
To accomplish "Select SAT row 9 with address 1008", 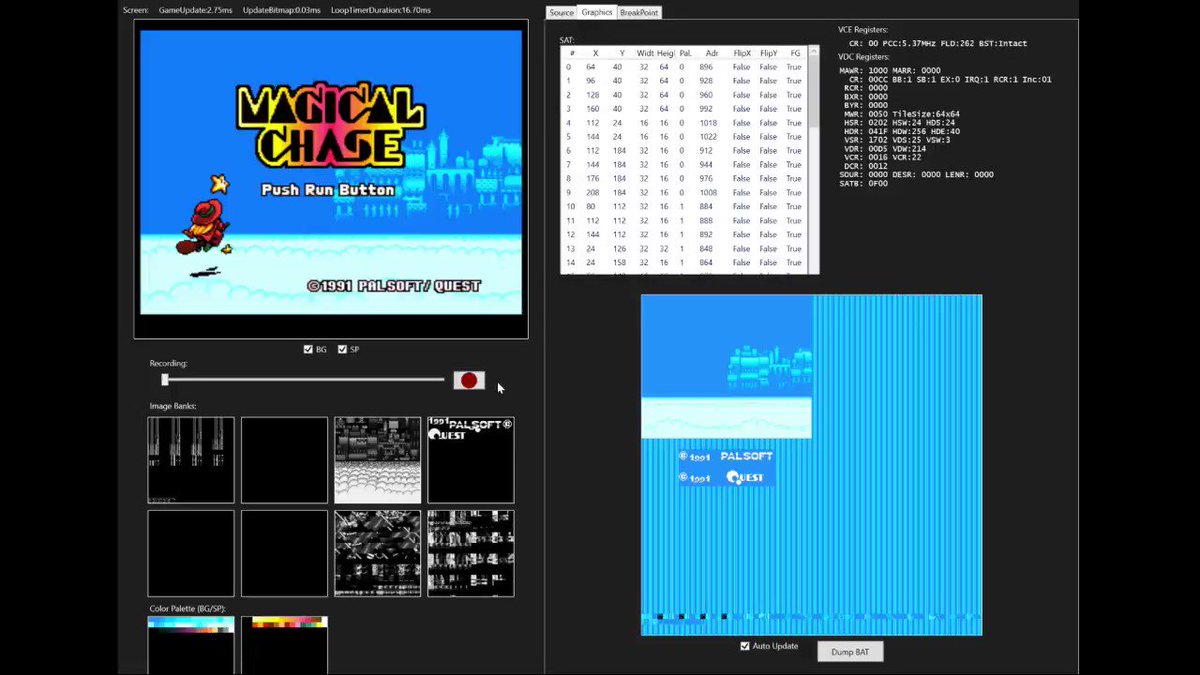I will [685, 193].
